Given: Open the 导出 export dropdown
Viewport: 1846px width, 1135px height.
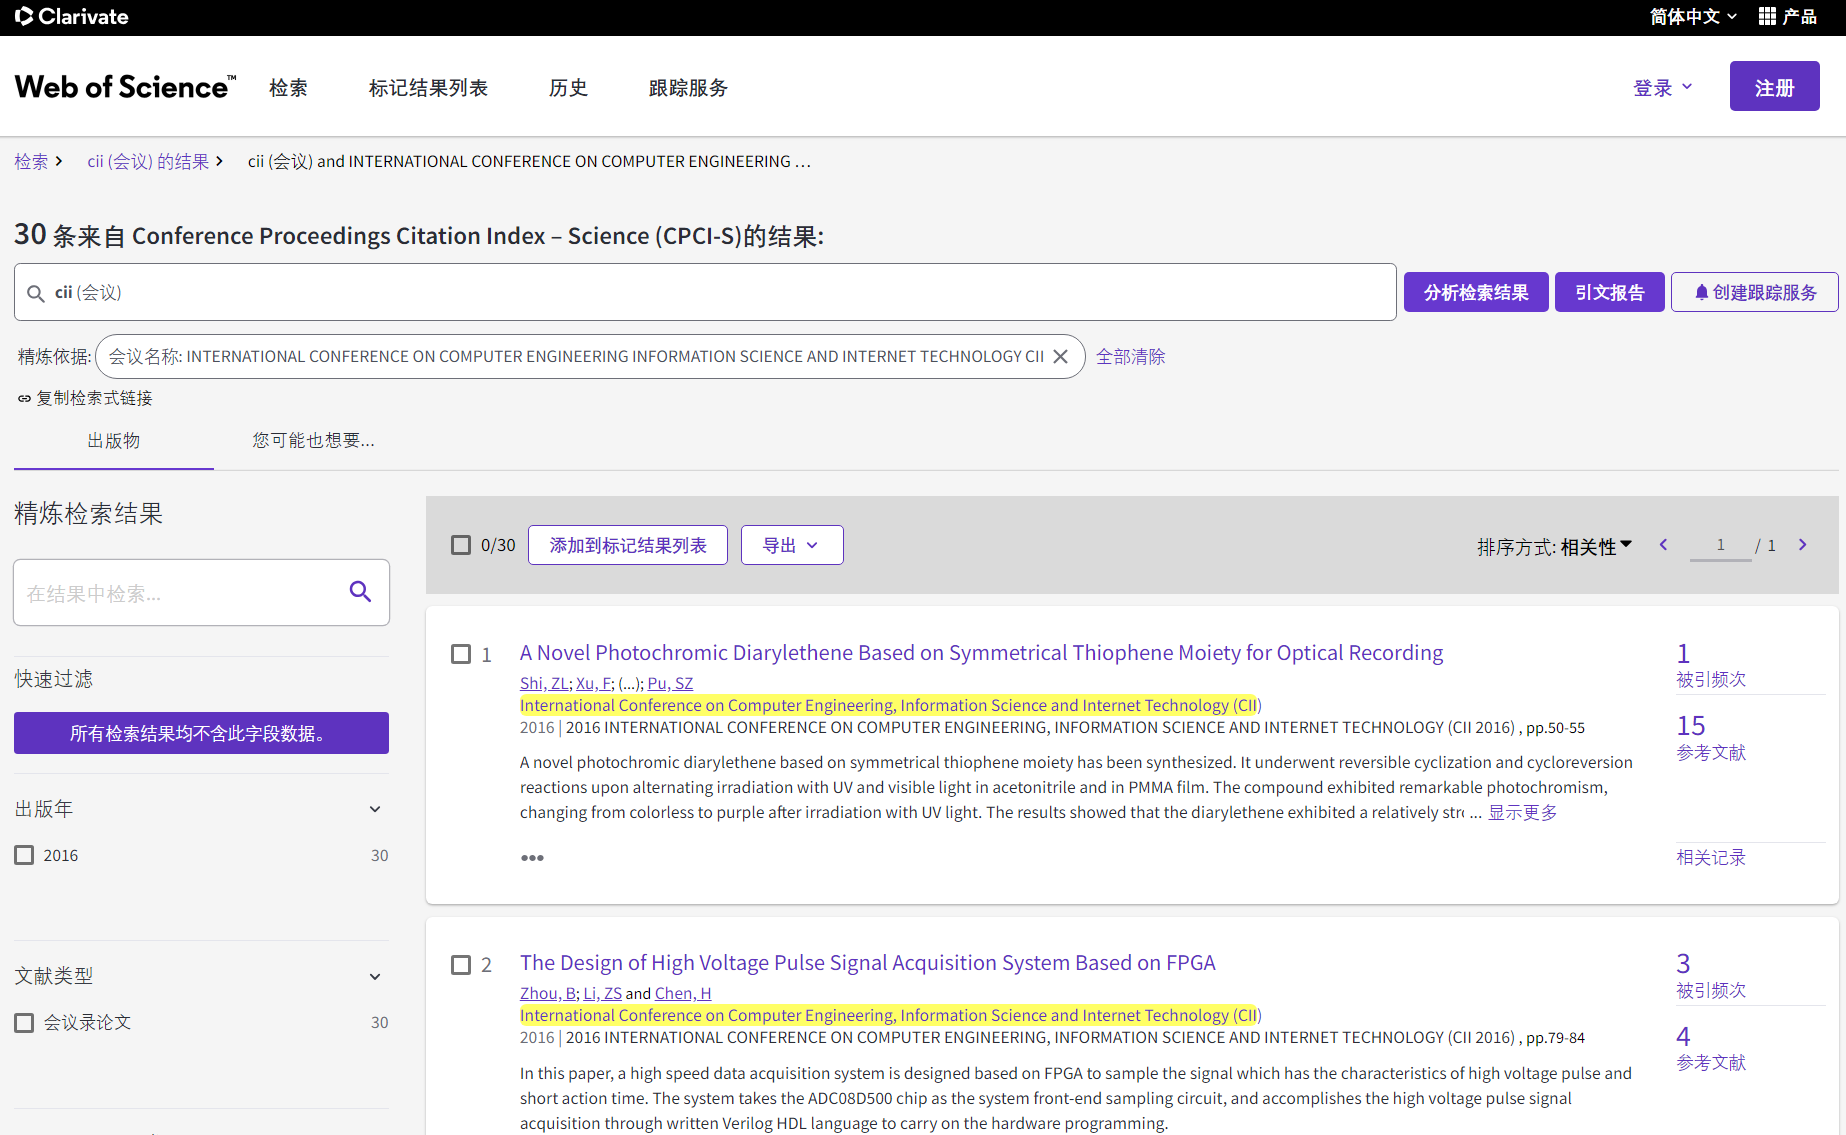Looking at the screenshot, I should [x=791, y=545].
